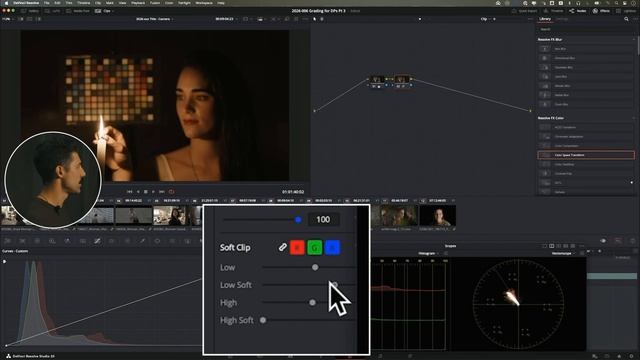Screen dimensions: 640x360
Task: Toggle the Gallery panel button
Action: coord(30,11)
